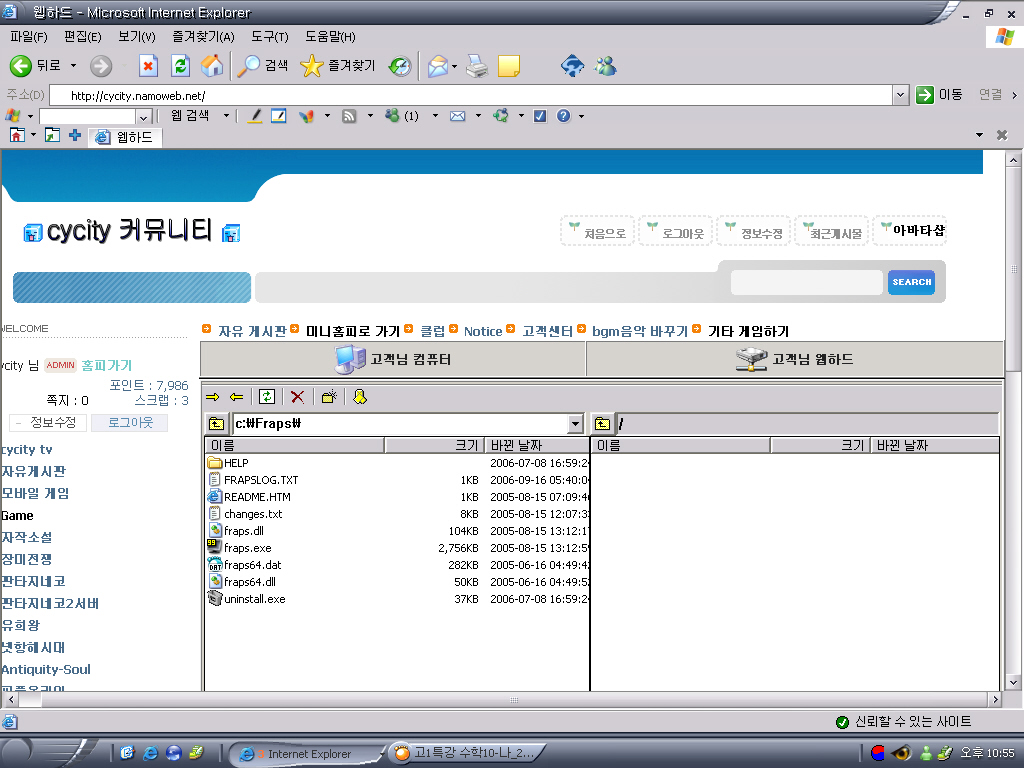Select fraps.exe in the local file list

click(x=247, y=548)
